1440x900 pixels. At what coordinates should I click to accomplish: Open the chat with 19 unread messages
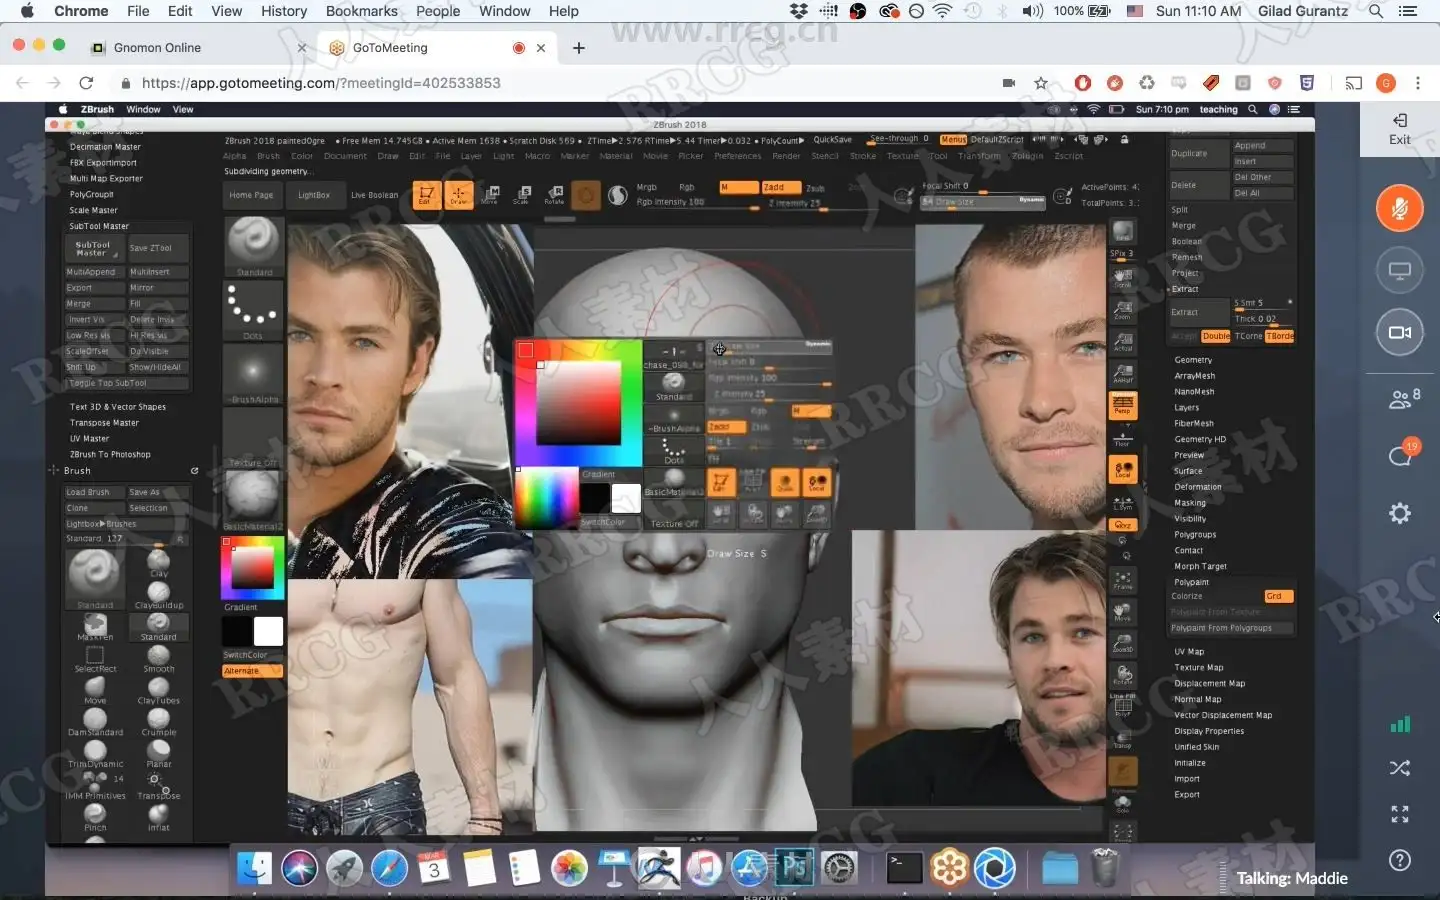coord(1400,456)
